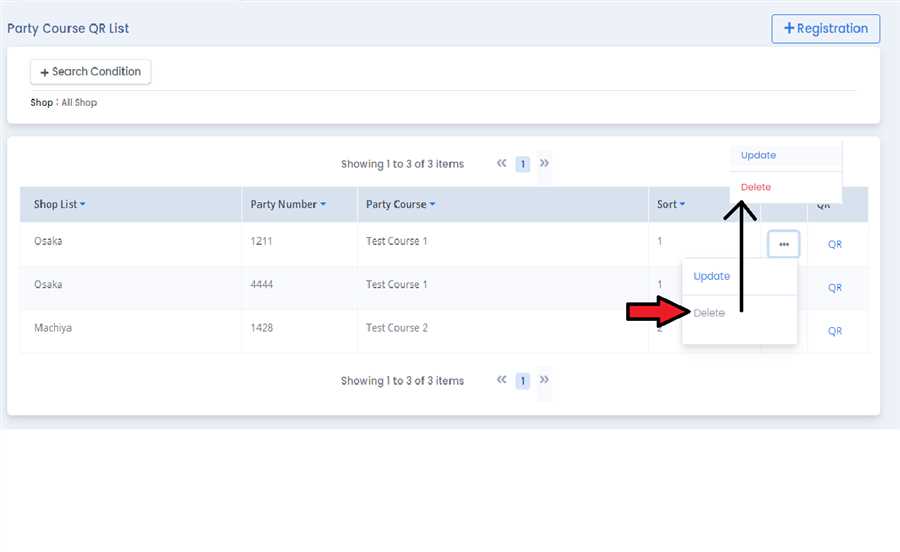Open QR code for Machiya party 1428

pos(835,331)
